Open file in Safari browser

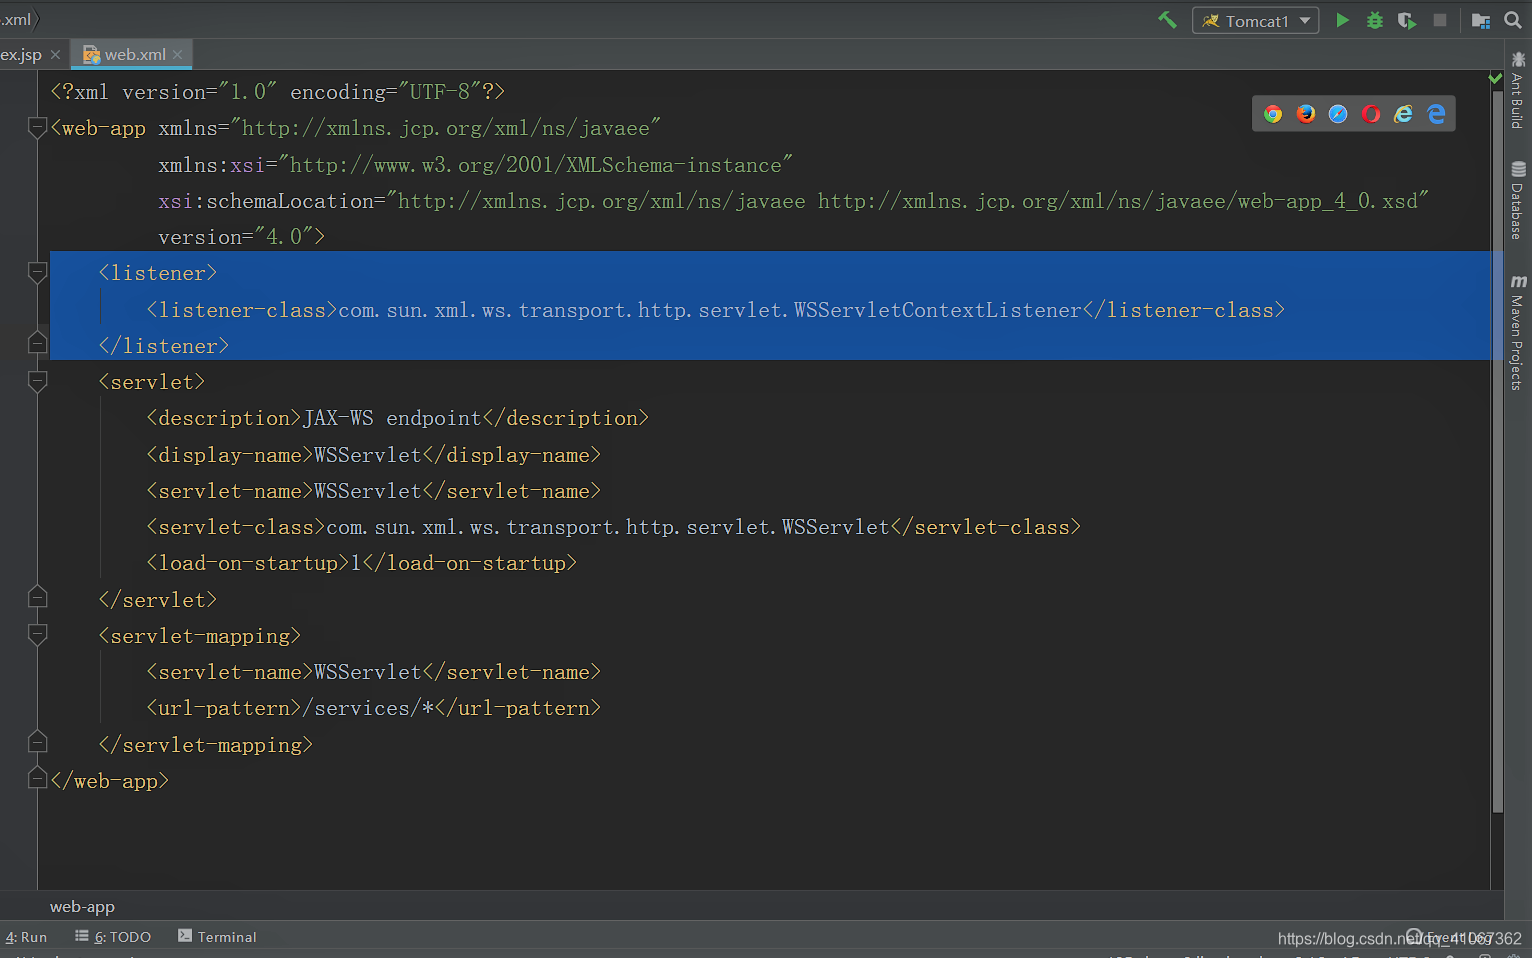(x=1338, y=114)
